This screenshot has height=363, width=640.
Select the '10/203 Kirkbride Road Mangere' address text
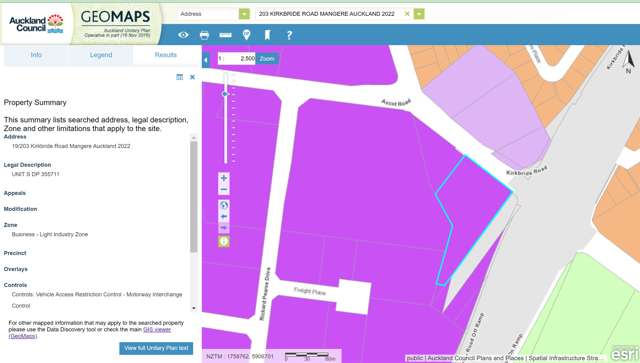(x=71, y=146)
